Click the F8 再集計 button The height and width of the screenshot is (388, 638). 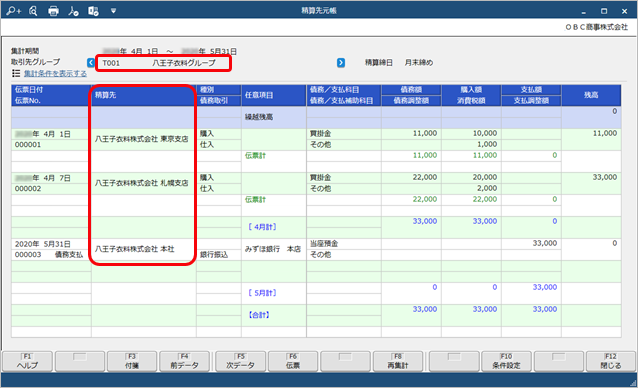[x=398, y=361]
